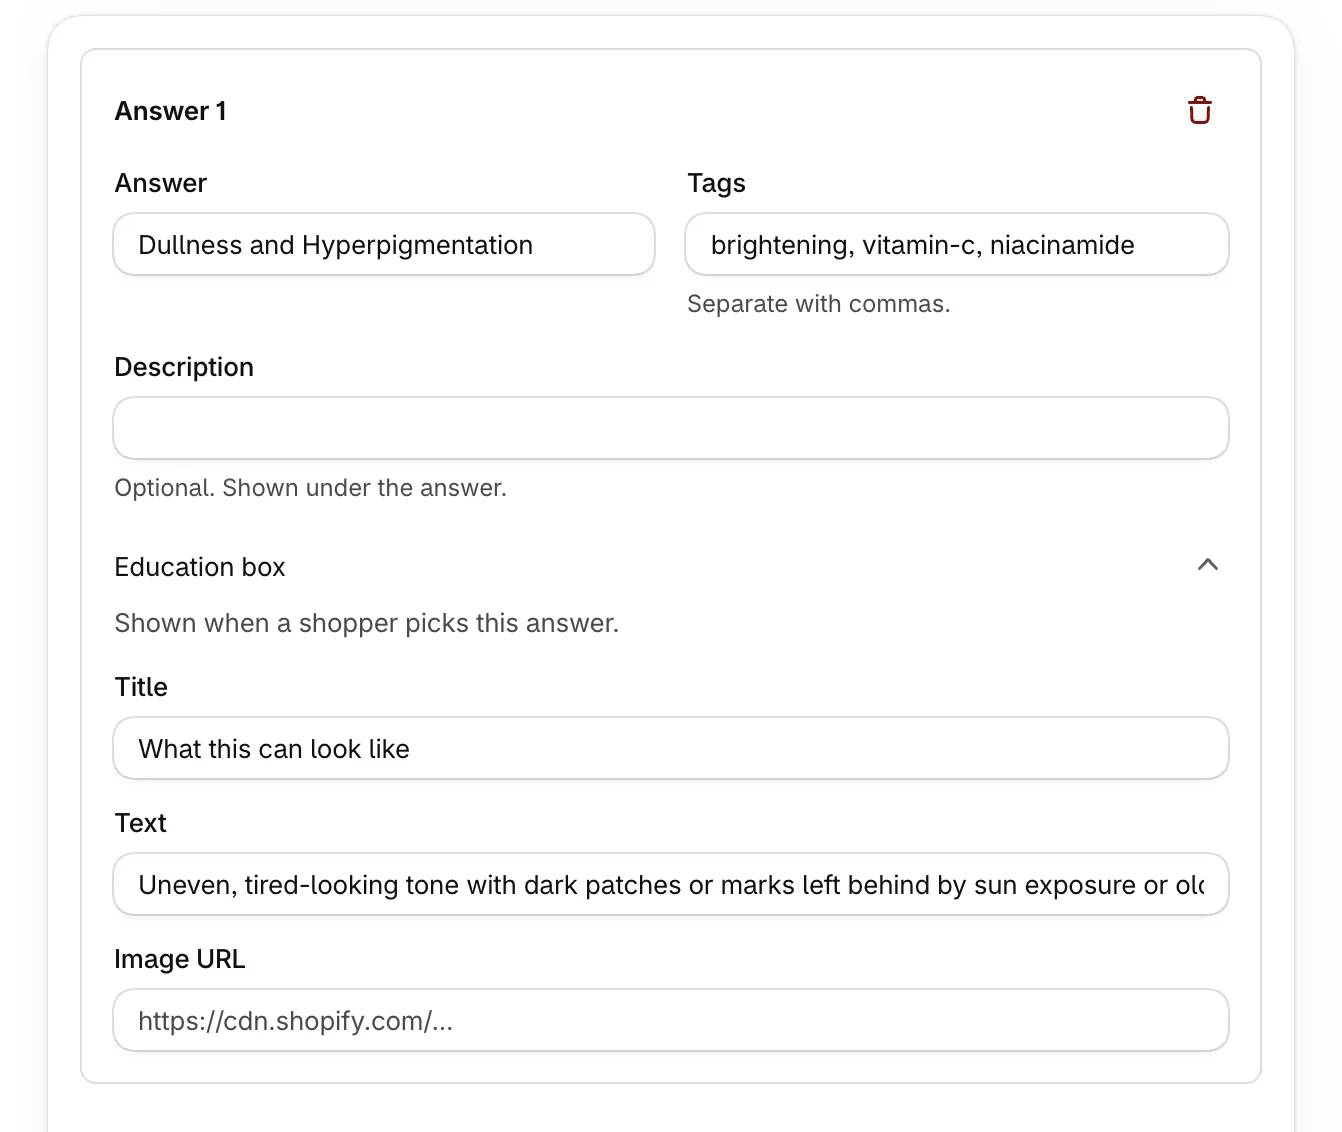Edit the Title field reading What this can look like

pyautogui.click(x=671, y=748)
